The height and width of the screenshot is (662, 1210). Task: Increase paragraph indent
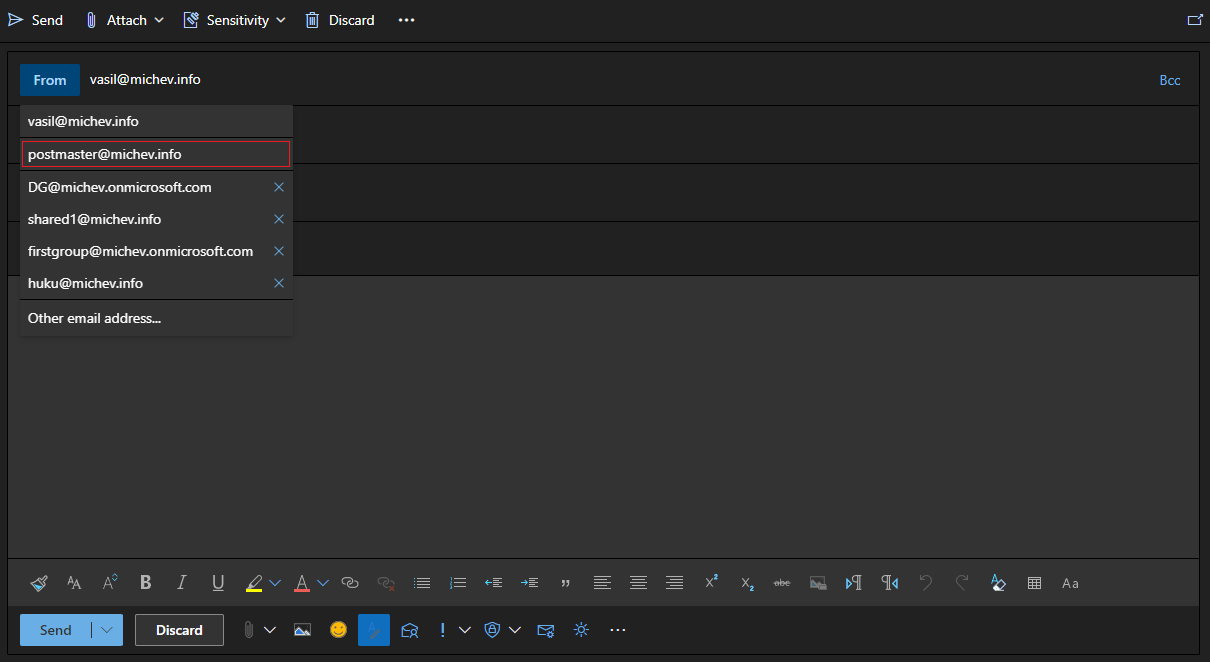pyautogui.click(x=530, y=582)
